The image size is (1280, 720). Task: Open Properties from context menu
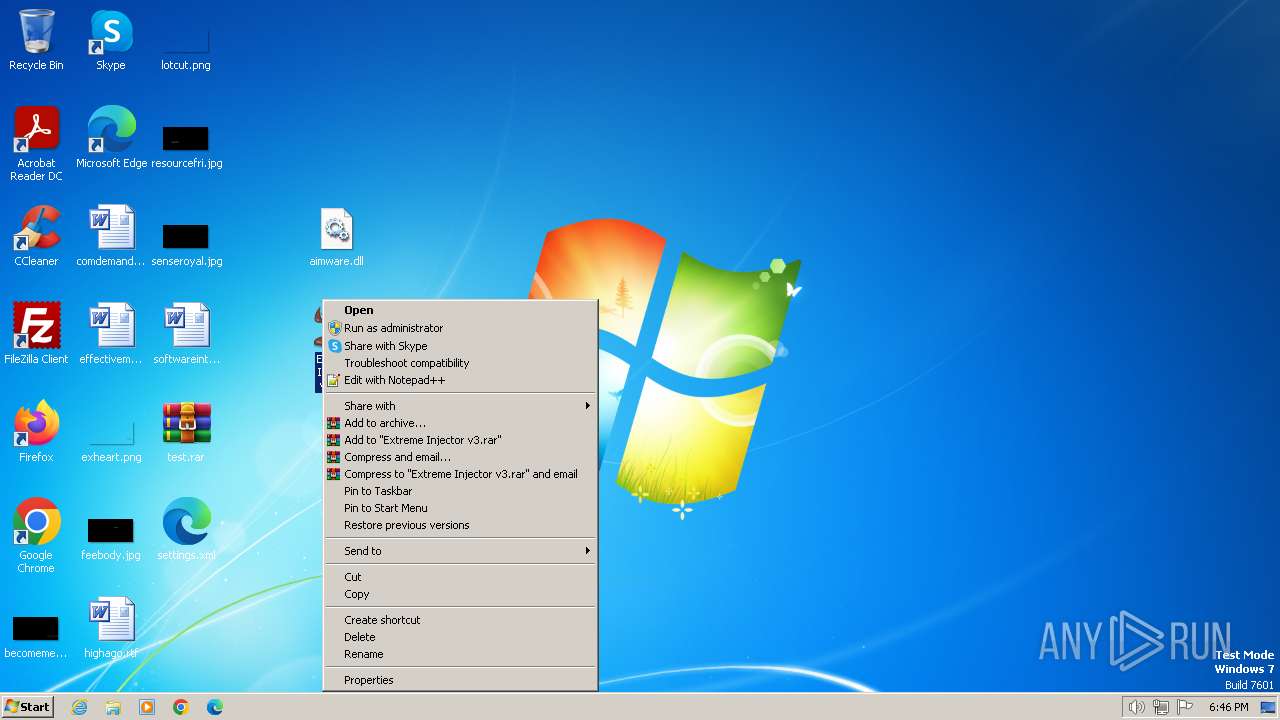pos(460,680)
